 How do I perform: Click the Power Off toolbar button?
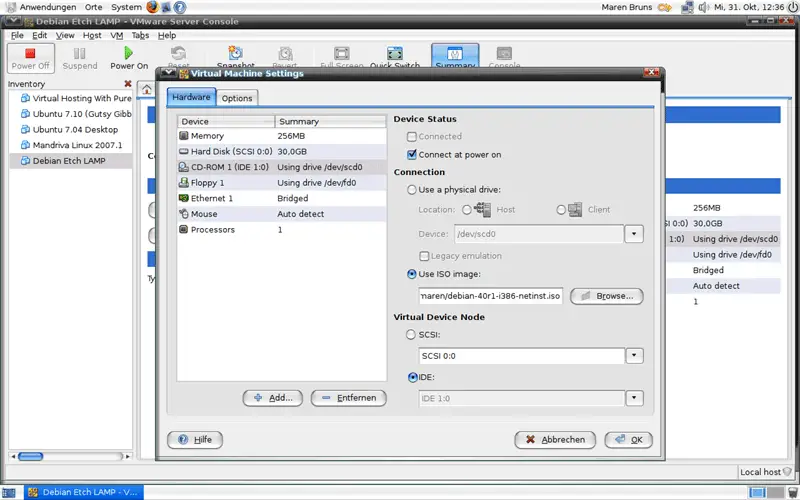[31, 58]
